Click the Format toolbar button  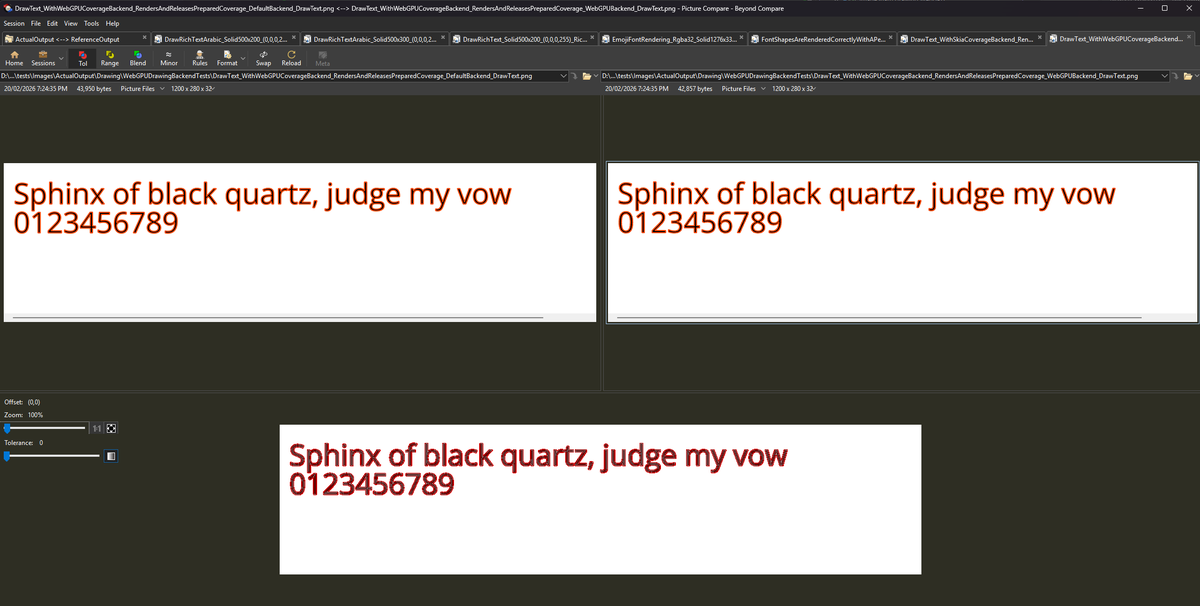pyautogui.click(x=228, y=58)
